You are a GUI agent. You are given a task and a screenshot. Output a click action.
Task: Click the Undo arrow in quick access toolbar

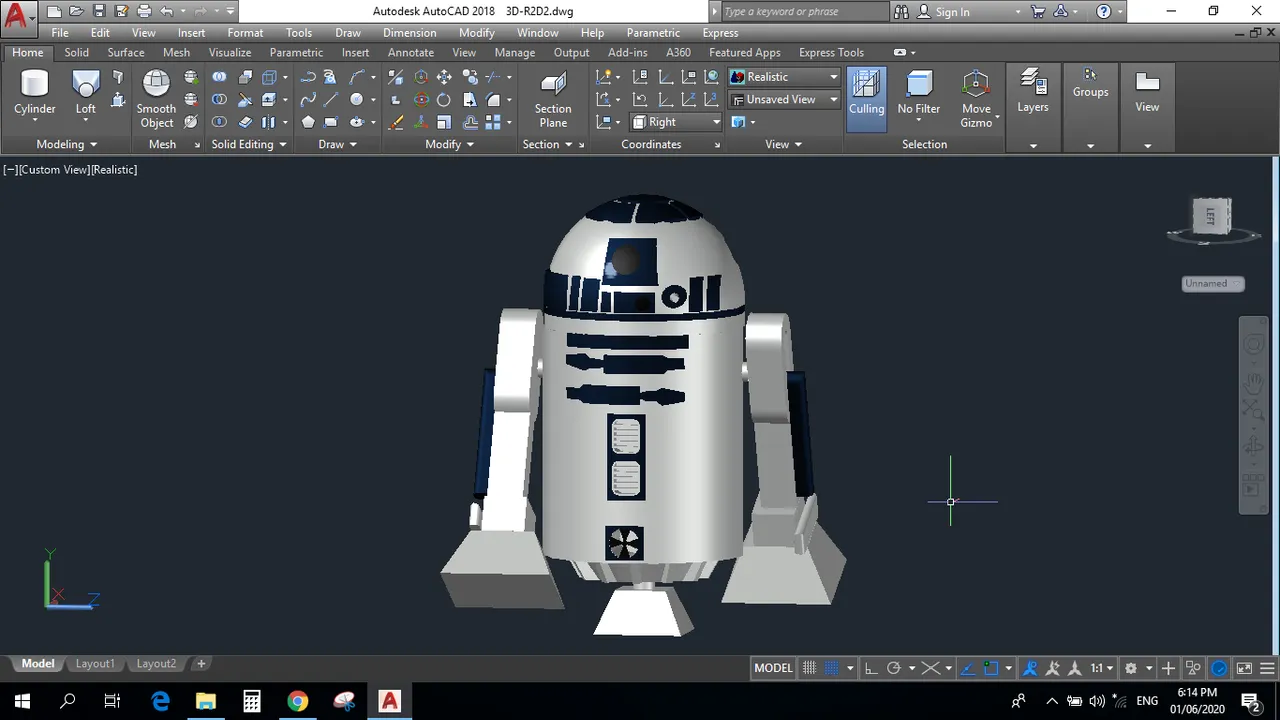pos(166,12)
